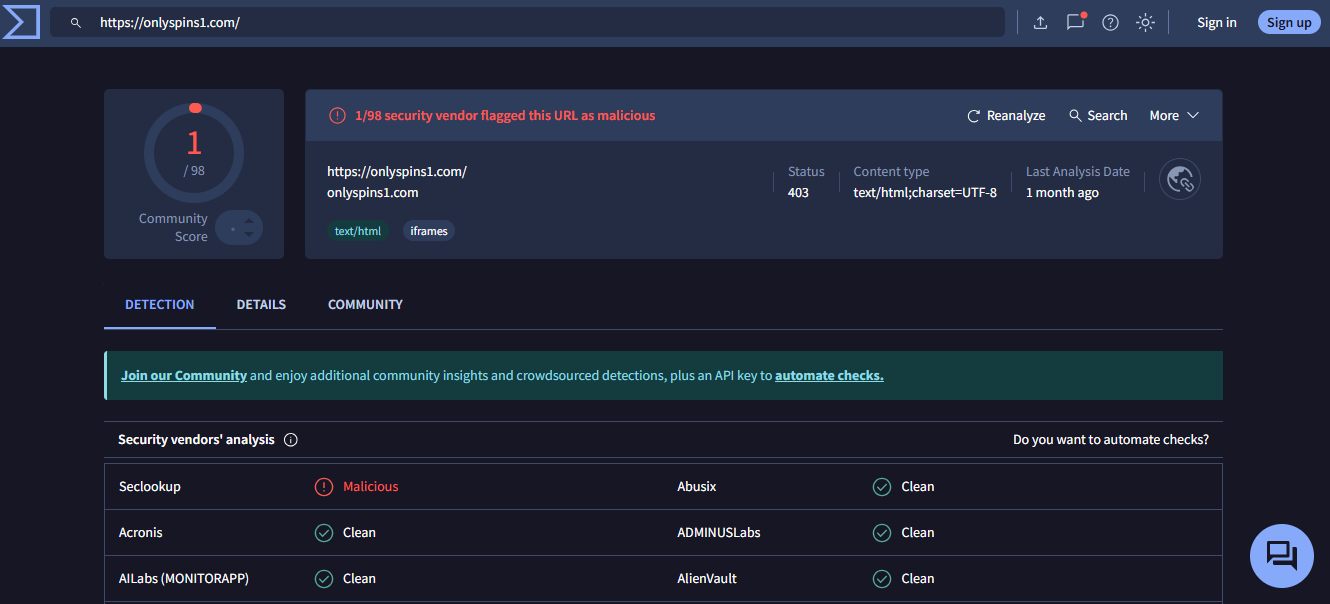The width and height of the screenshot is (1330, 604).
Task: Open the help question mark icon
Action: coord(1110,23)
